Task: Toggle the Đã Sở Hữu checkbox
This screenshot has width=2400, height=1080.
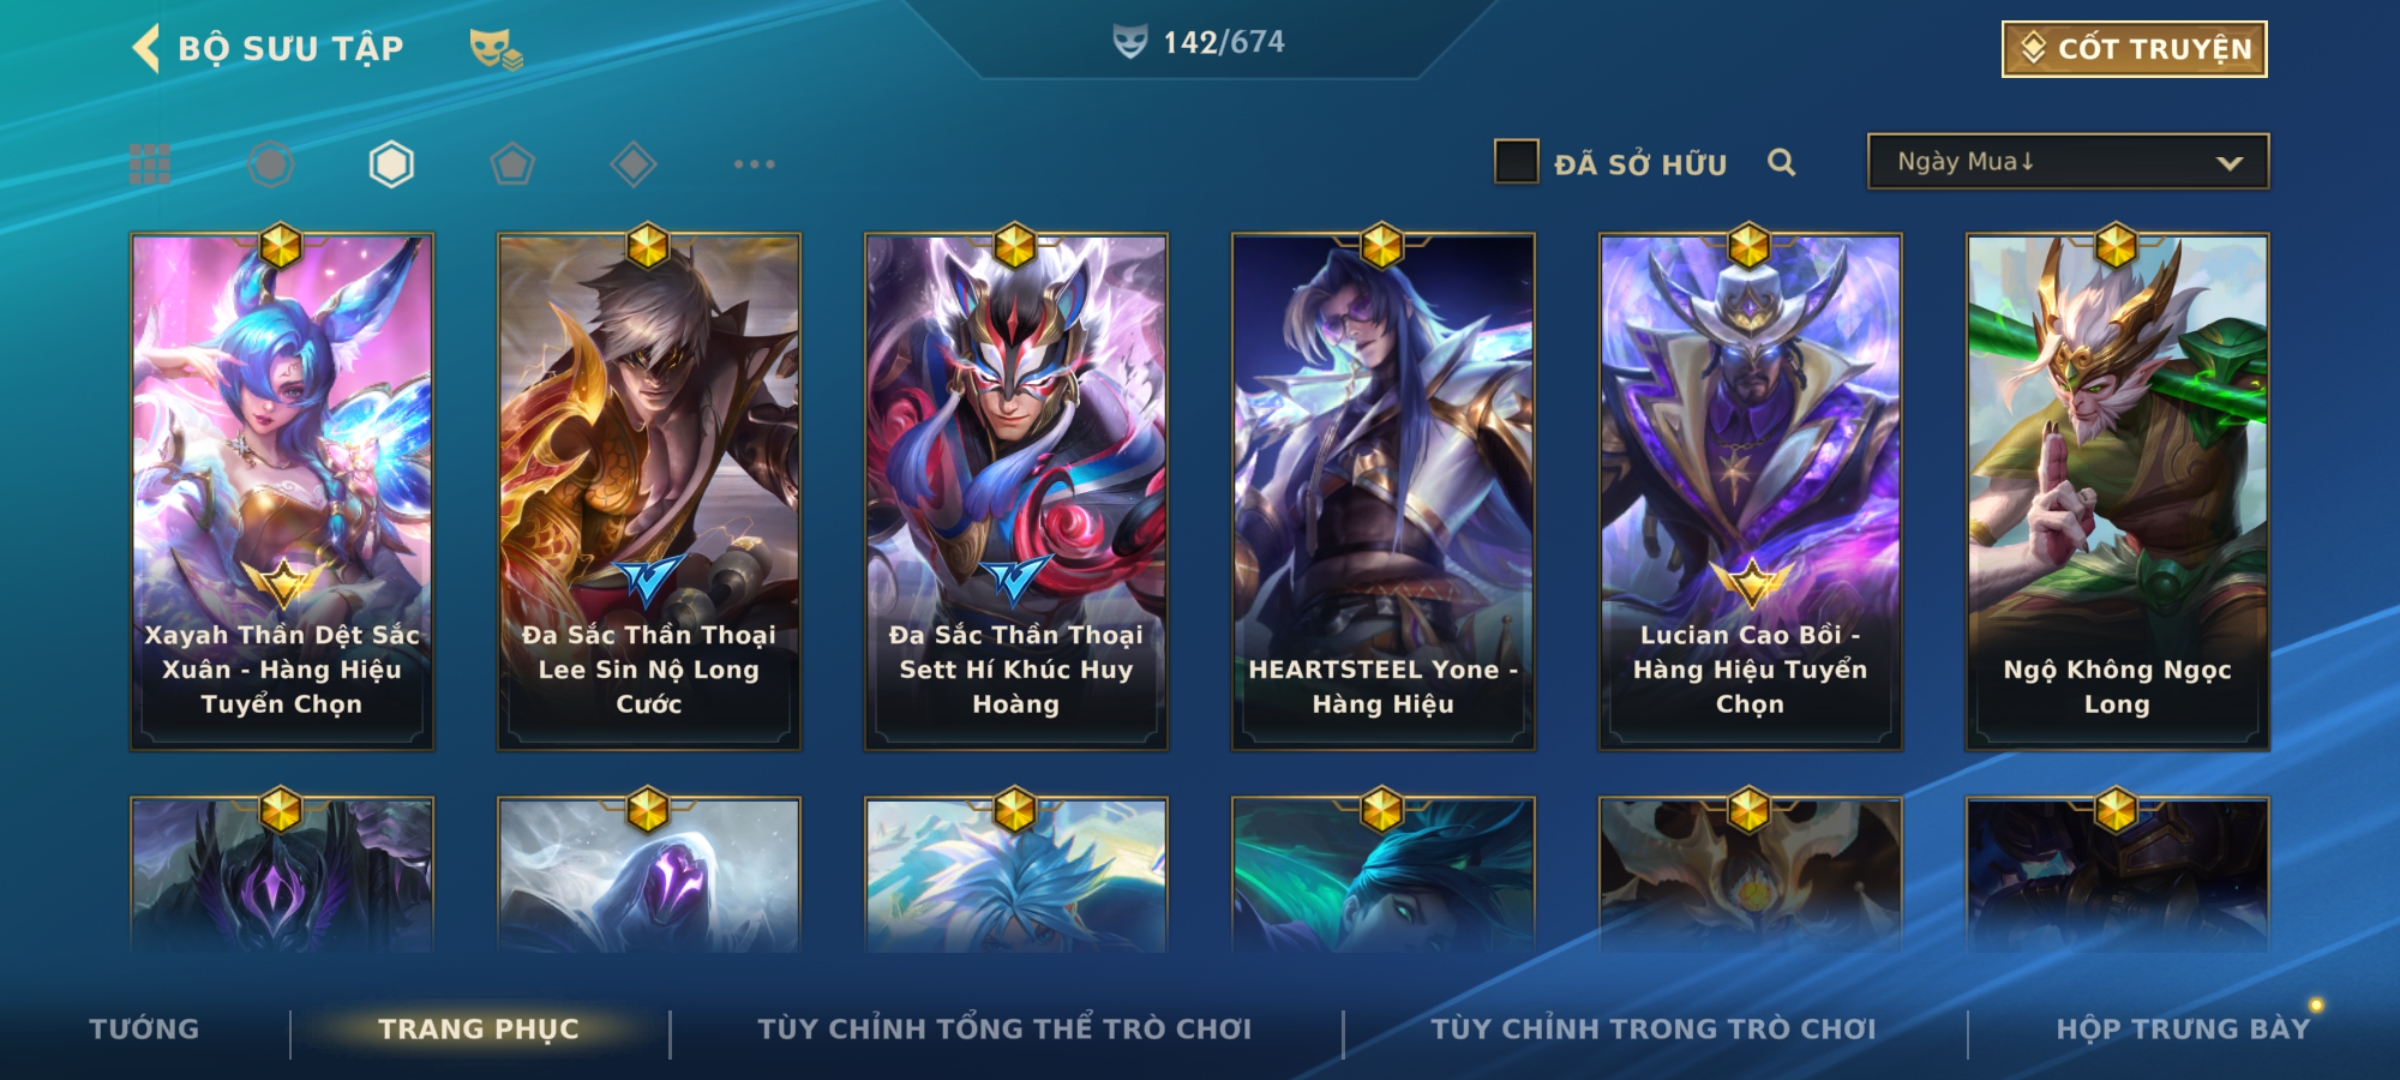Action: [x=1516, y=162]
